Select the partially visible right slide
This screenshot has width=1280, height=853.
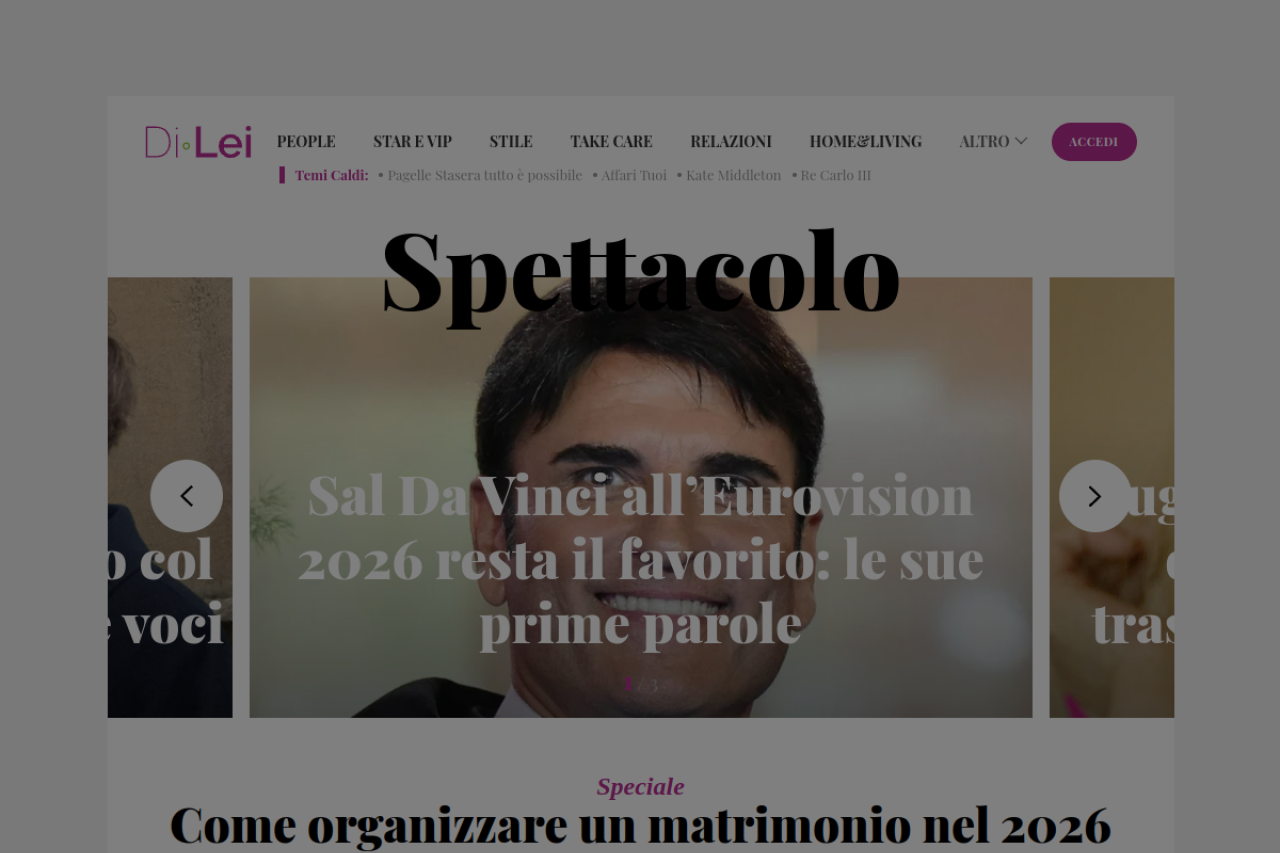(1112, 497)
